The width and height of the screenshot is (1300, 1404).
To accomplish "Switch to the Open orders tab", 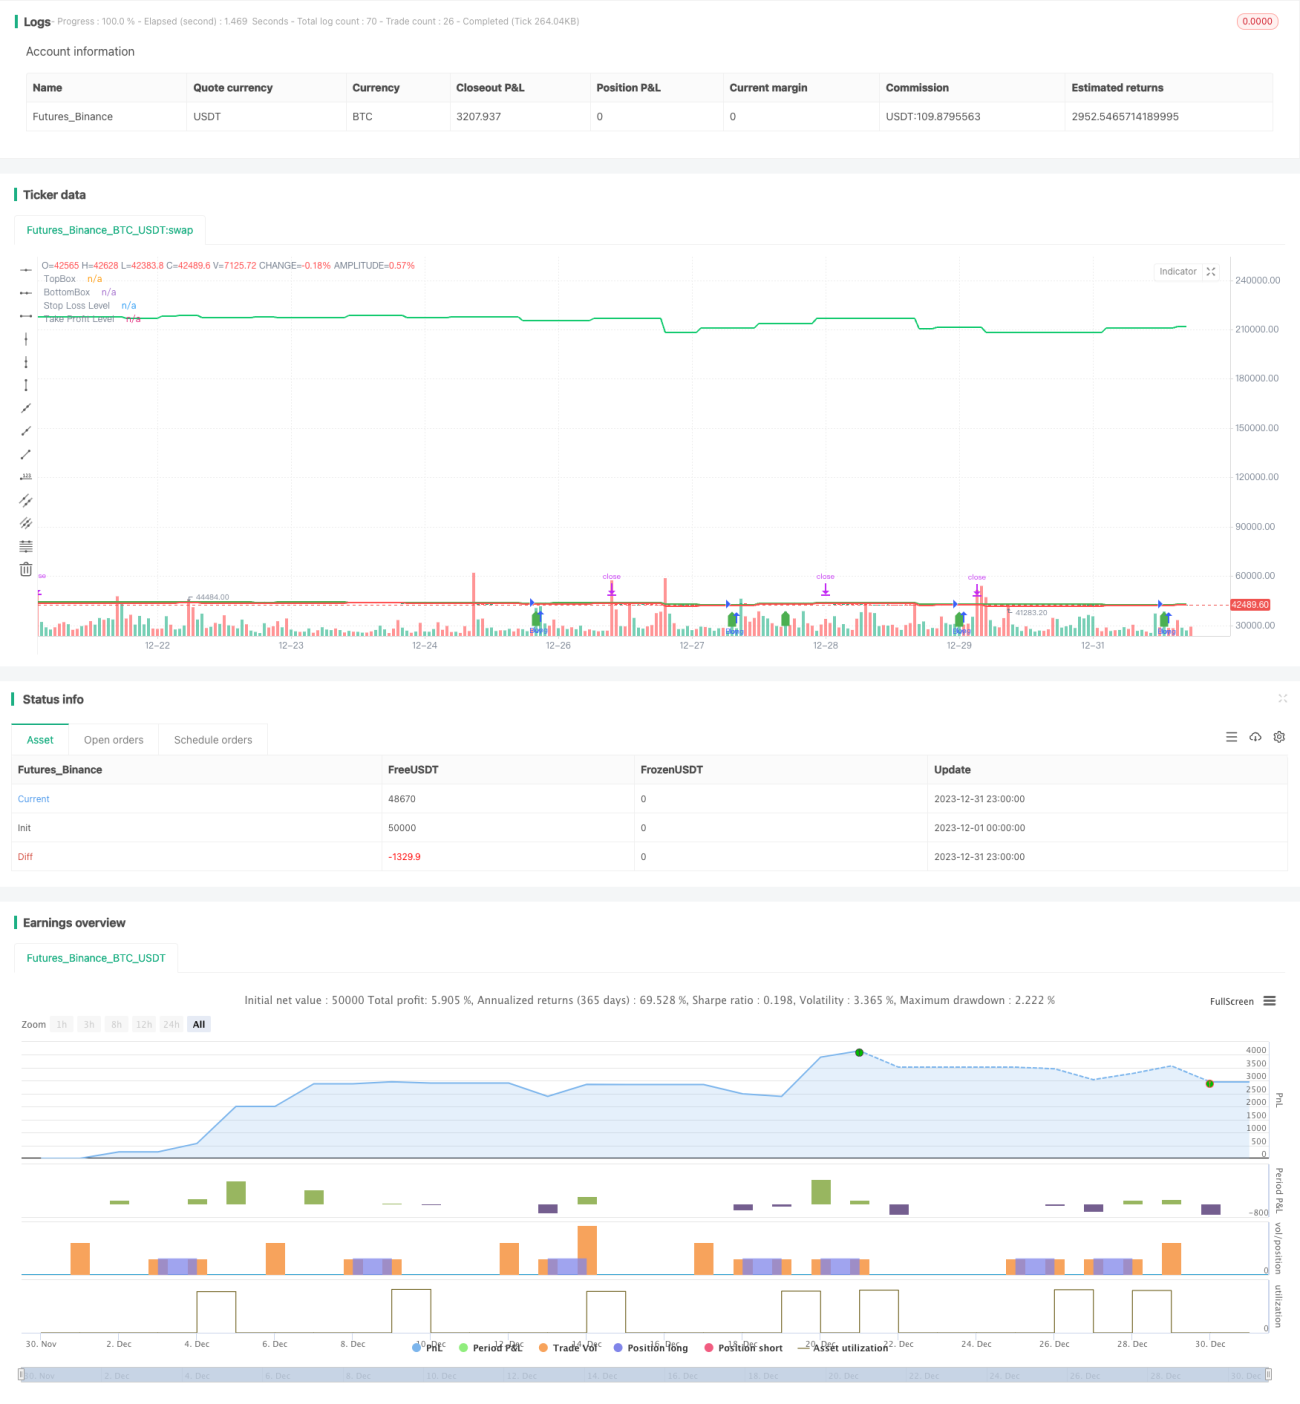I will 113,740.
